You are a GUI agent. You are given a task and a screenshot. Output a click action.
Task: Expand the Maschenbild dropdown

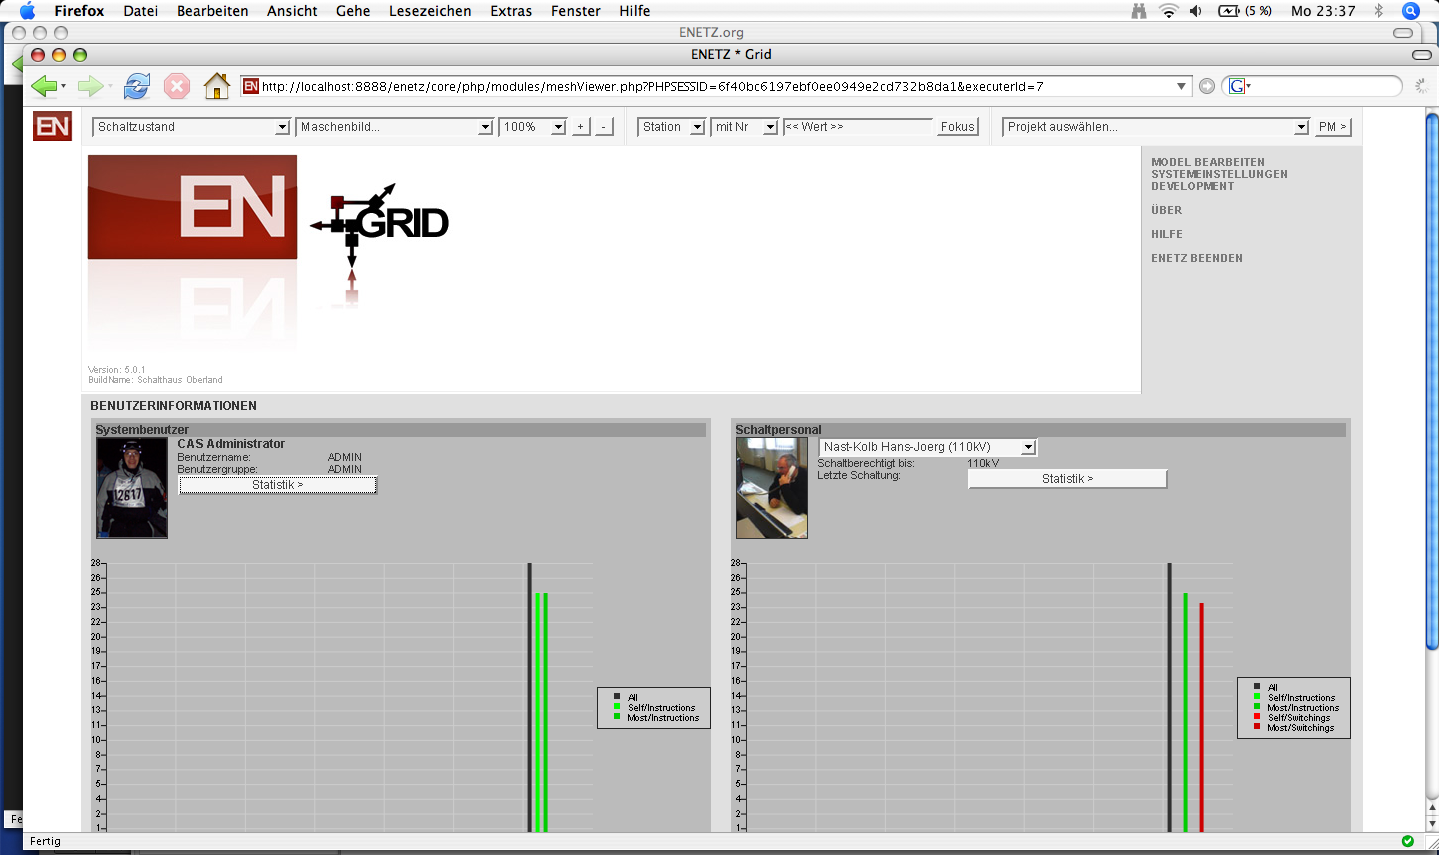coord(395,127)
